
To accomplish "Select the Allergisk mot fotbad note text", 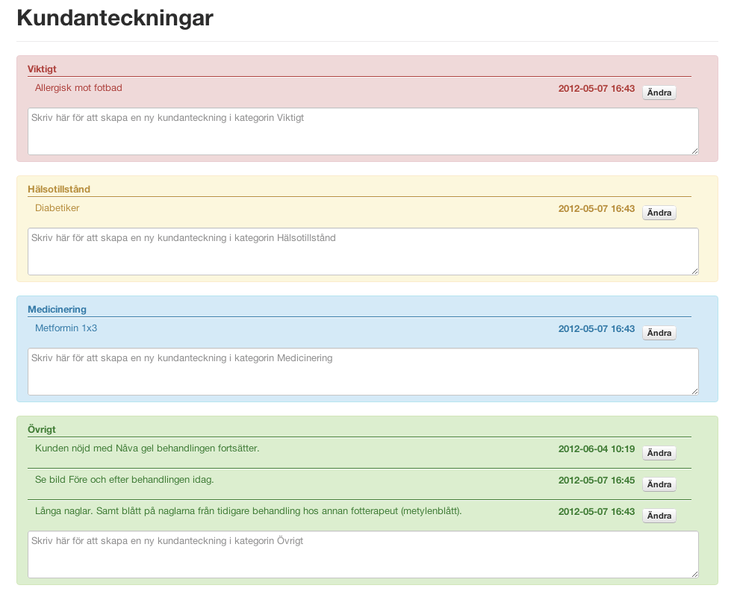I will click(x=78, y=88).
